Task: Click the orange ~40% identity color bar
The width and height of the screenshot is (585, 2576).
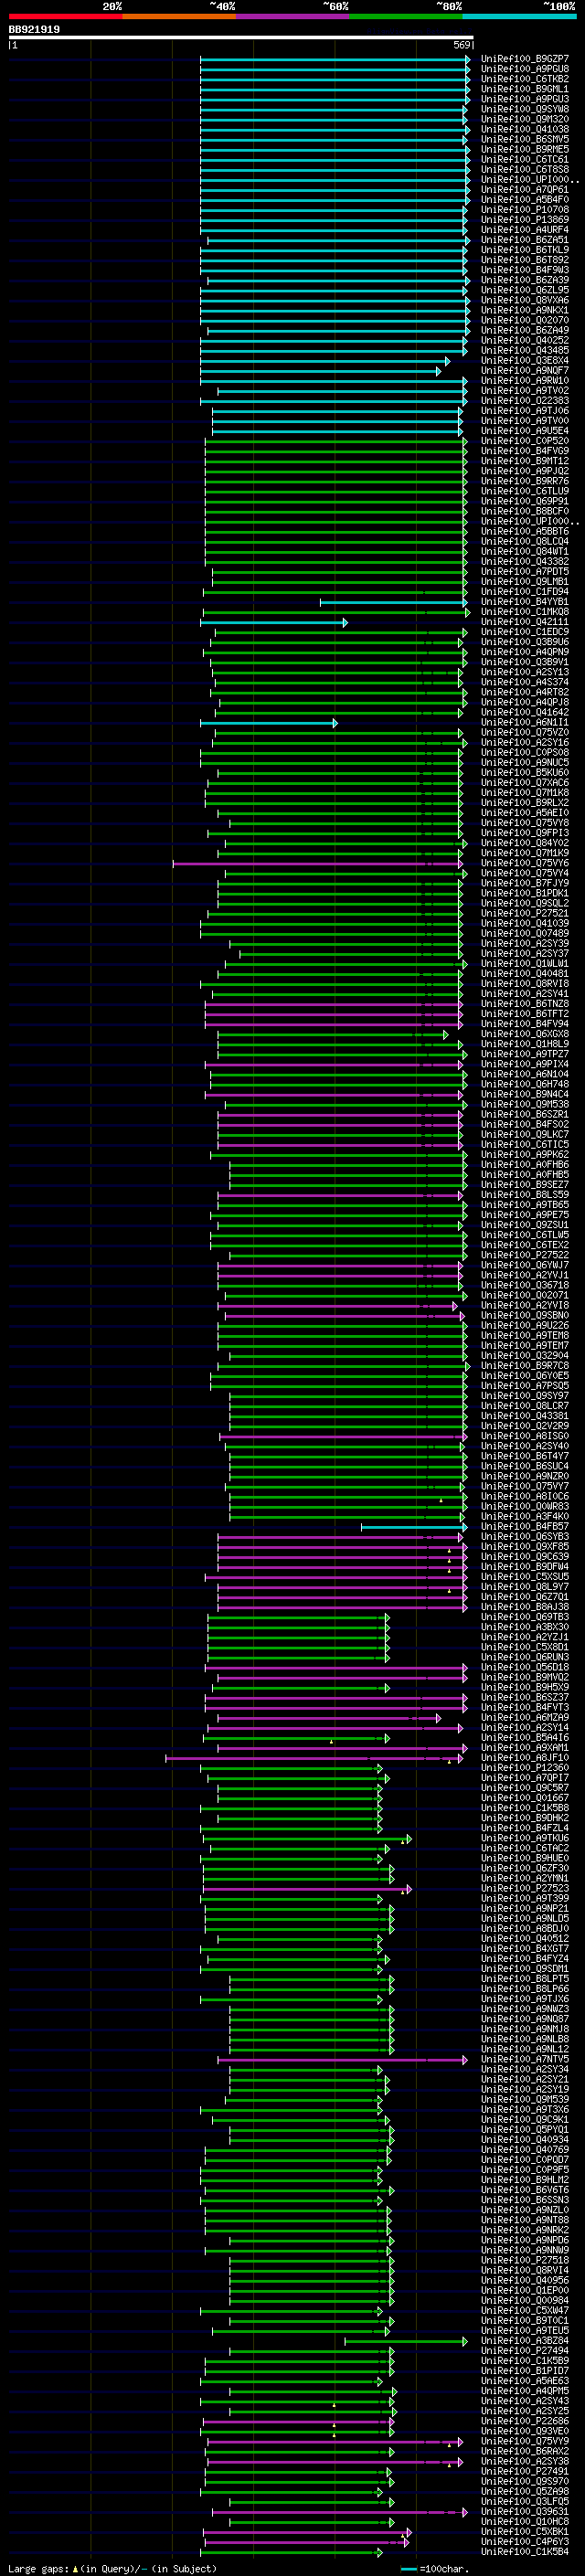Action: pyautogui.click(x=179, y=16)
